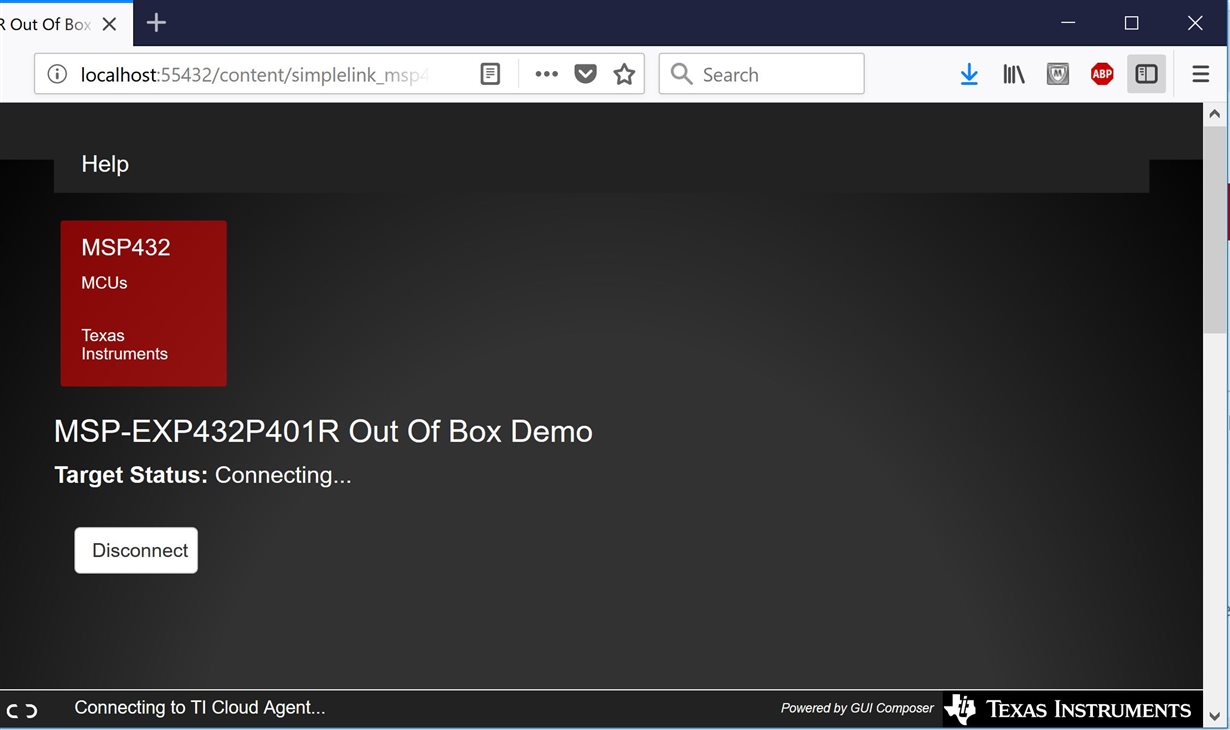Close the Firefox window
1230x730 pixels.
pos(1195,23)
